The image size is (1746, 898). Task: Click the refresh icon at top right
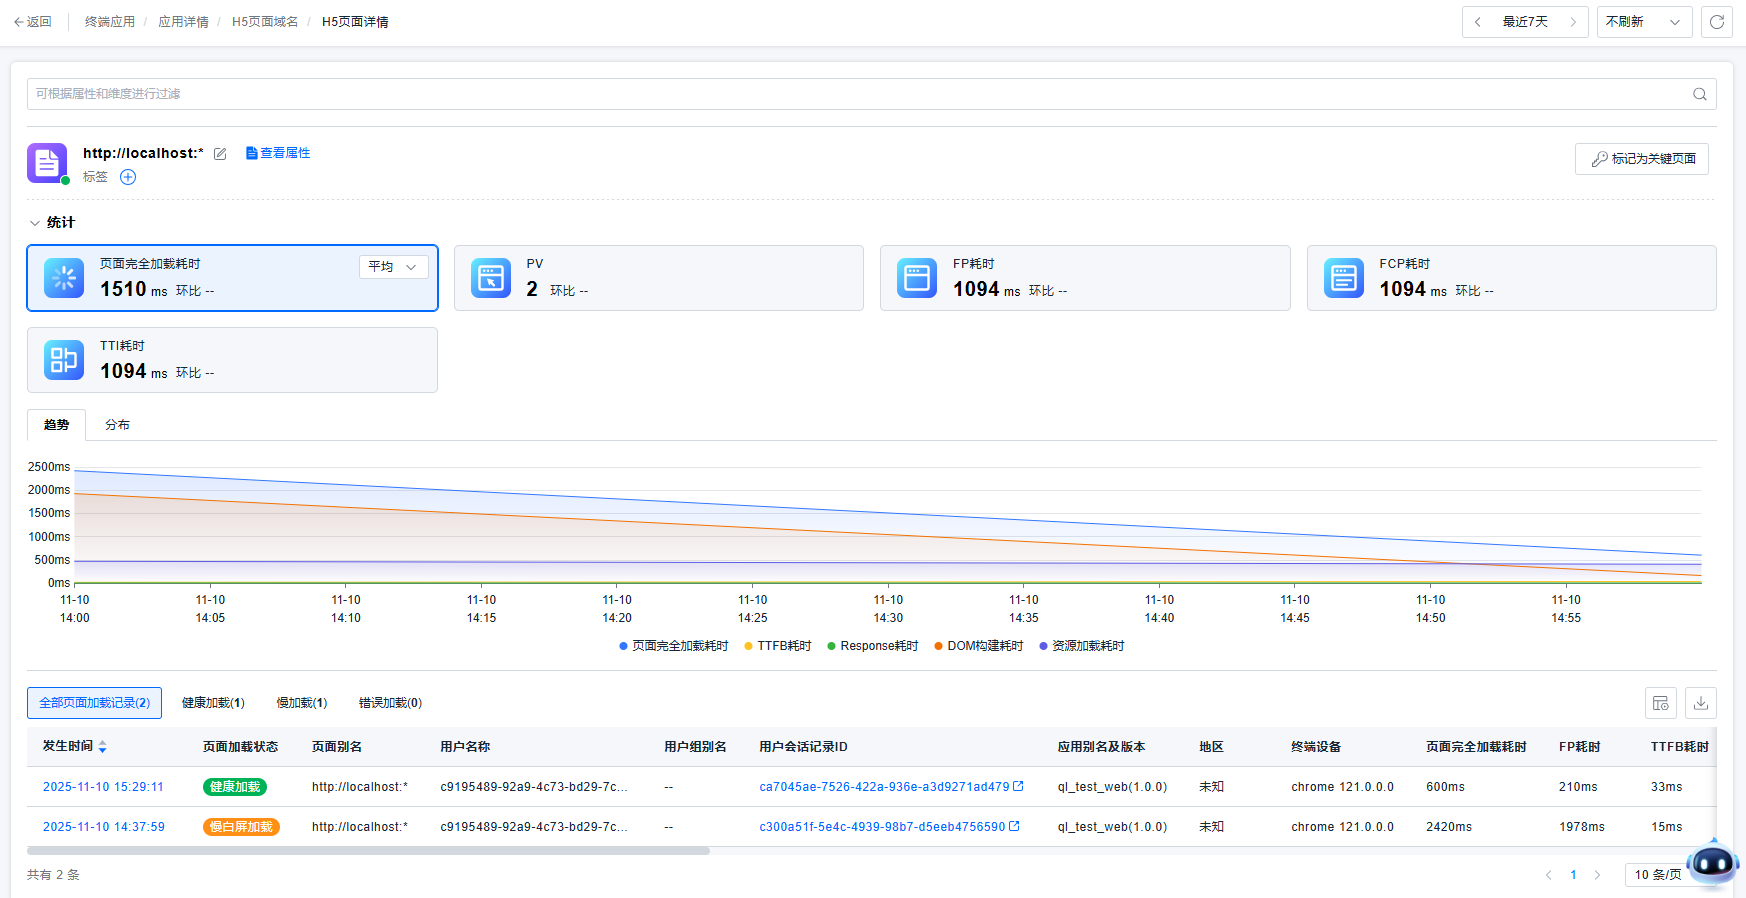tap(1717, 22)
